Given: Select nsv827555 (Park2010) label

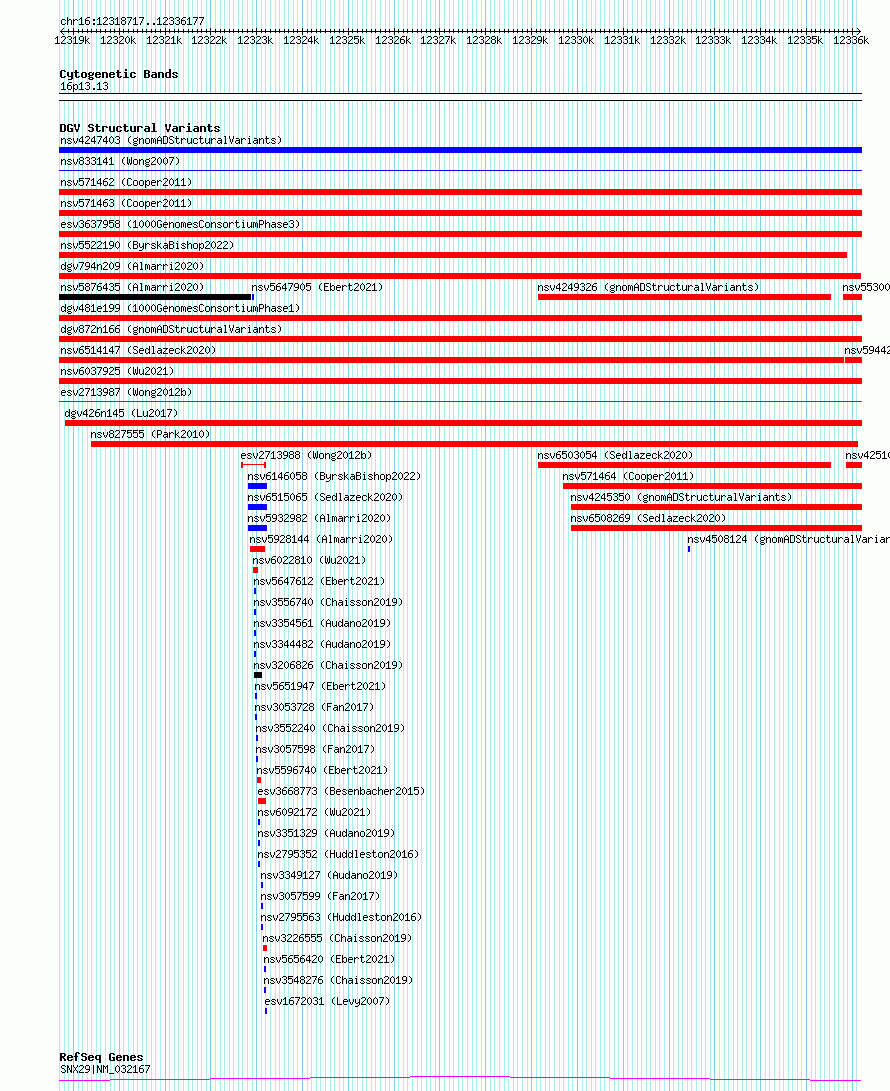Looking at the screenshot, I should point(150,434).
